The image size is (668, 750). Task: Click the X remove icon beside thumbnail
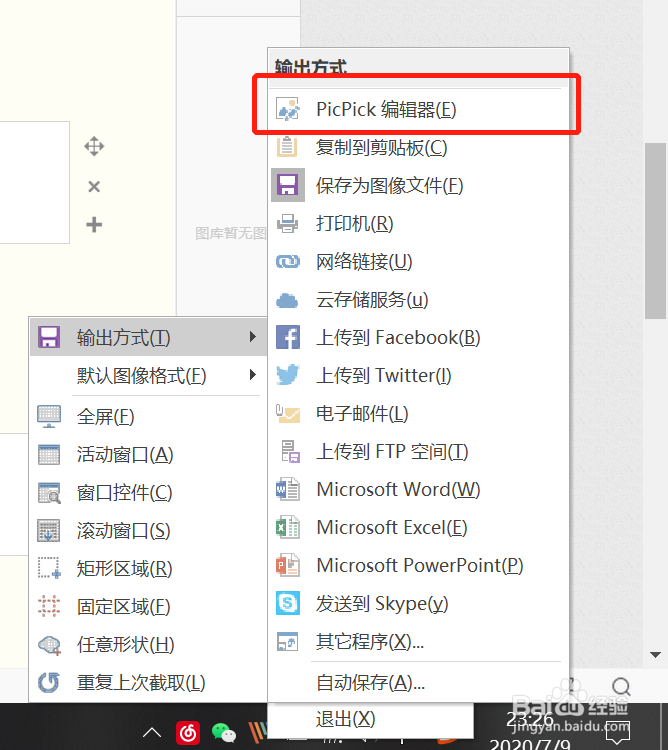pyautogui.click(x=94, y=187)
